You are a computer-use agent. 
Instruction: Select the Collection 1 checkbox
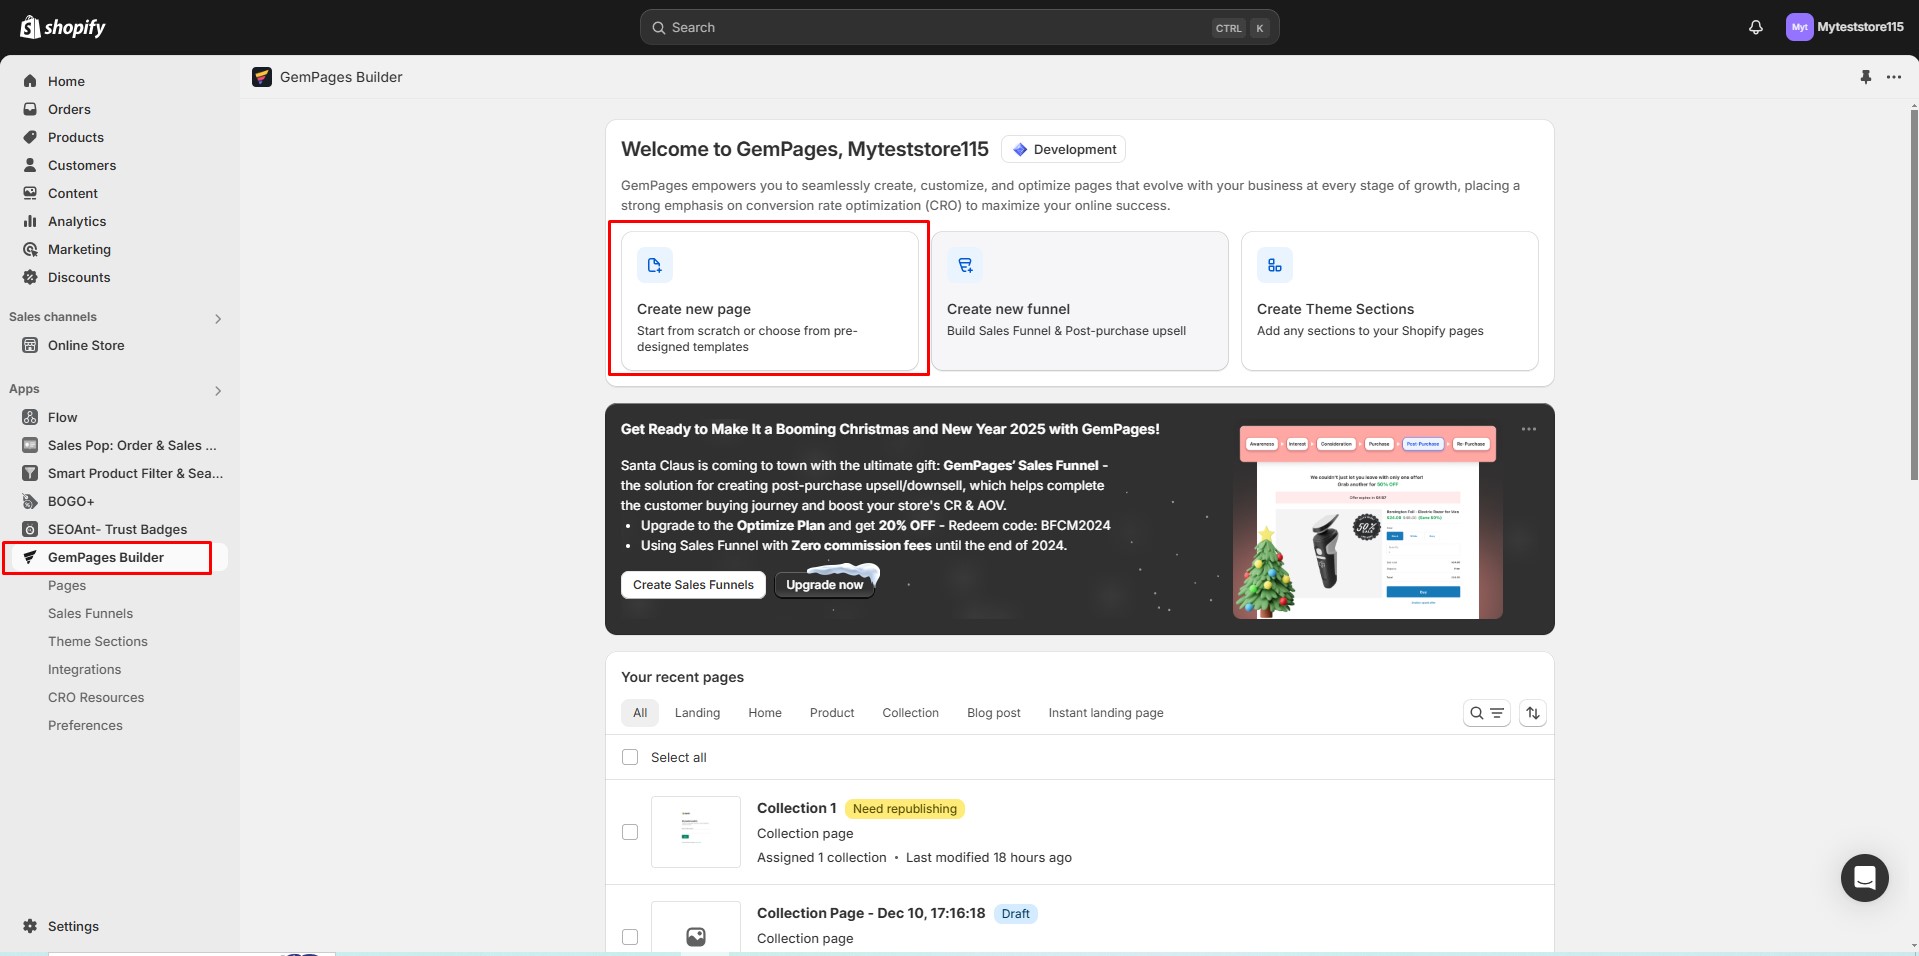point(630,831)
